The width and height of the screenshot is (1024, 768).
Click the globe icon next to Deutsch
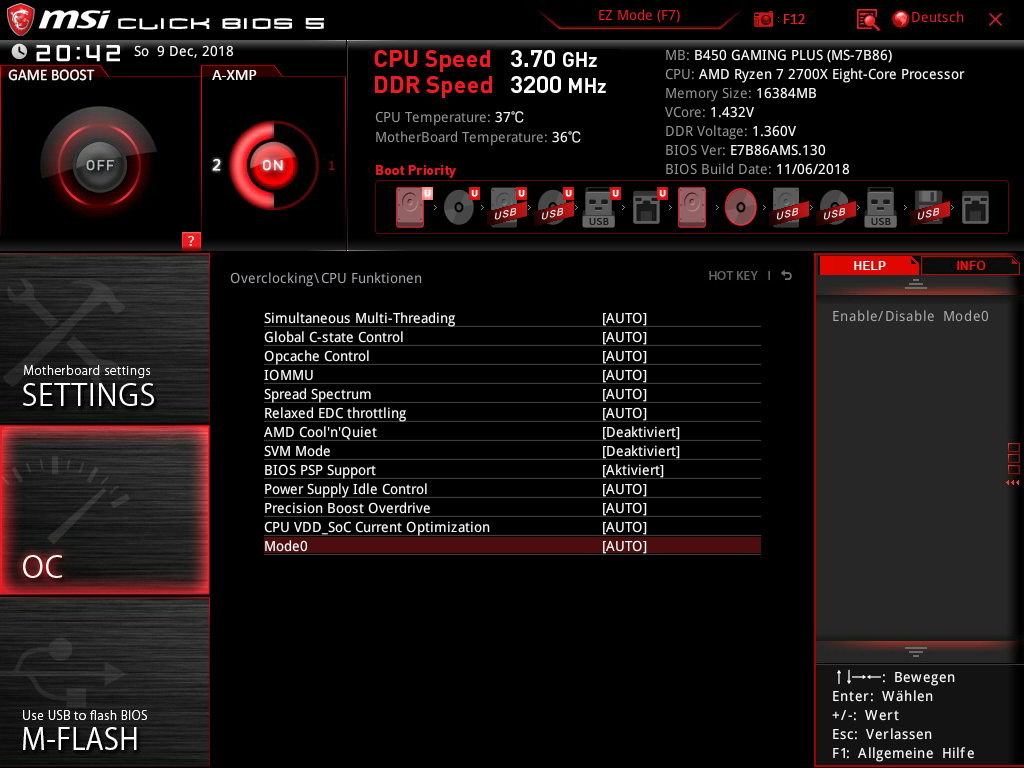pos(900,18)
